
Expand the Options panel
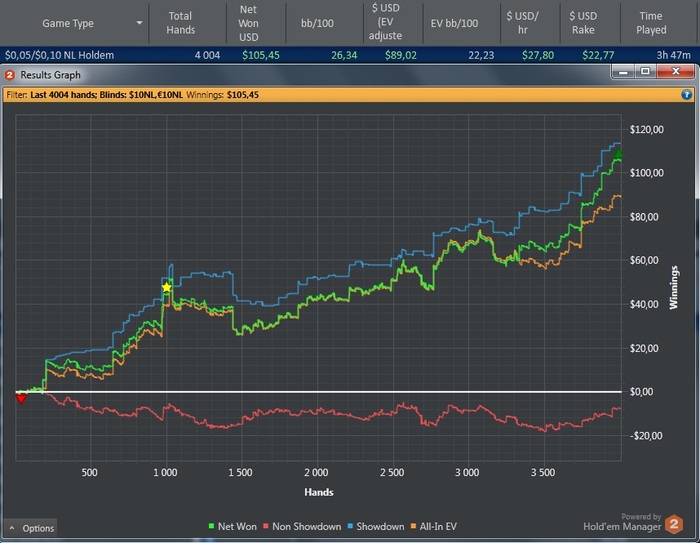[31, 528]
